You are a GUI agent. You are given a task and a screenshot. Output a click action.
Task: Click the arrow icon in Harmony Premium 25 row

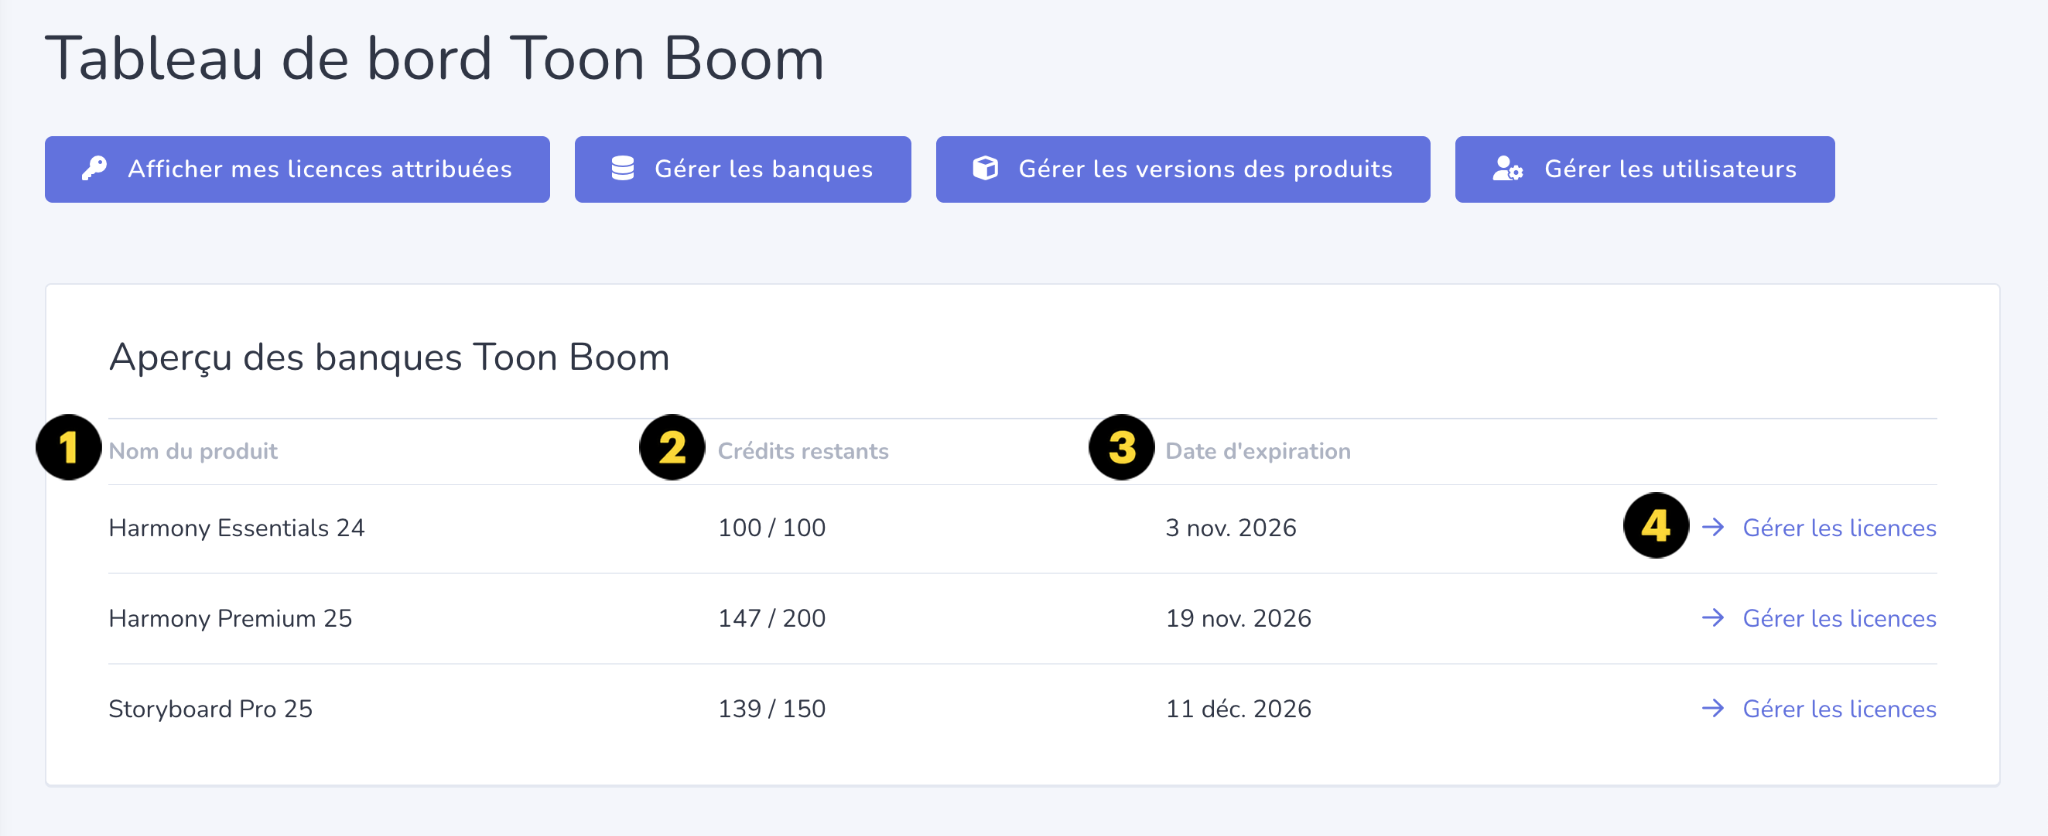tap(1713, 618)
